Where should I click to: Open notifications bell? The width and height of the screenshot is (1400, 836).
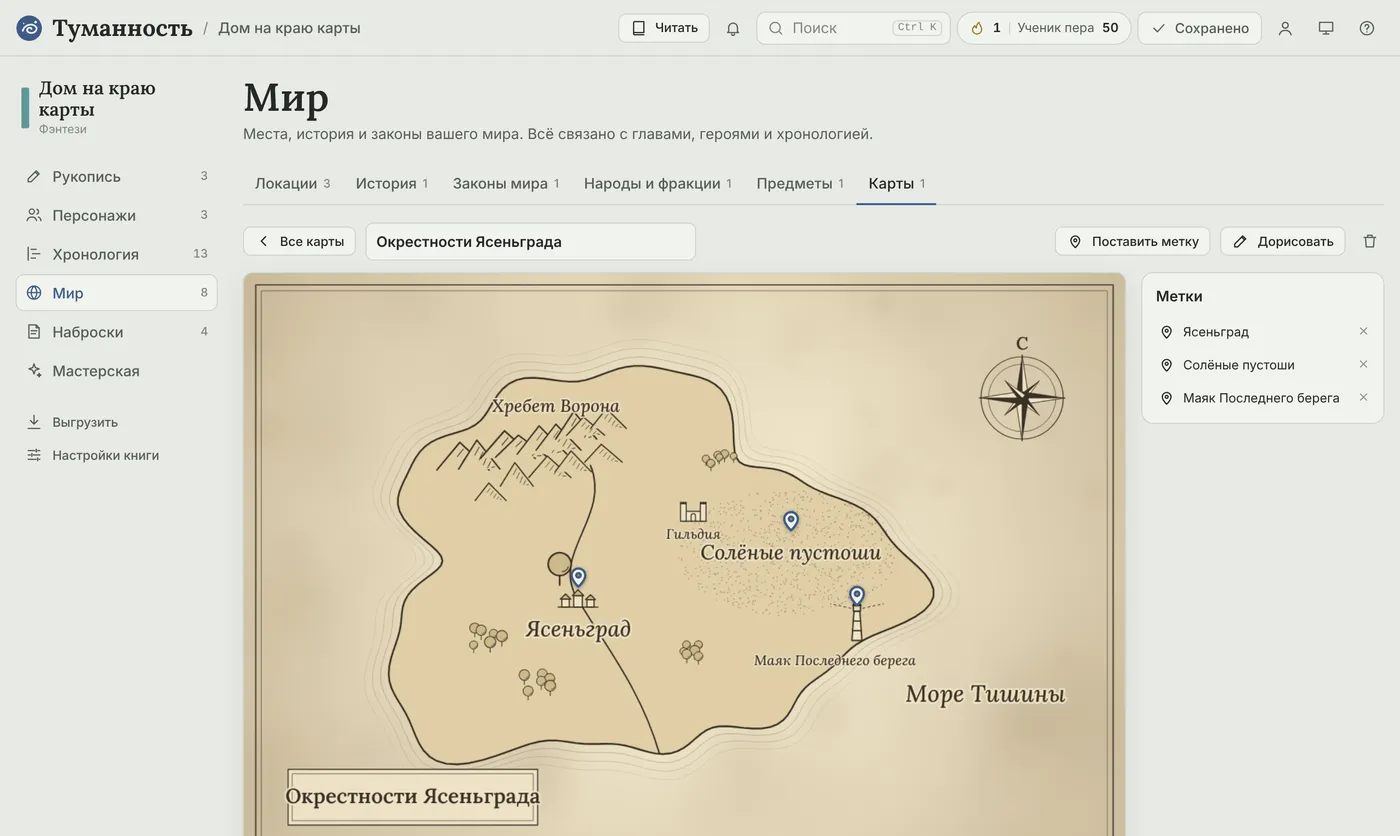click(733, 28)
